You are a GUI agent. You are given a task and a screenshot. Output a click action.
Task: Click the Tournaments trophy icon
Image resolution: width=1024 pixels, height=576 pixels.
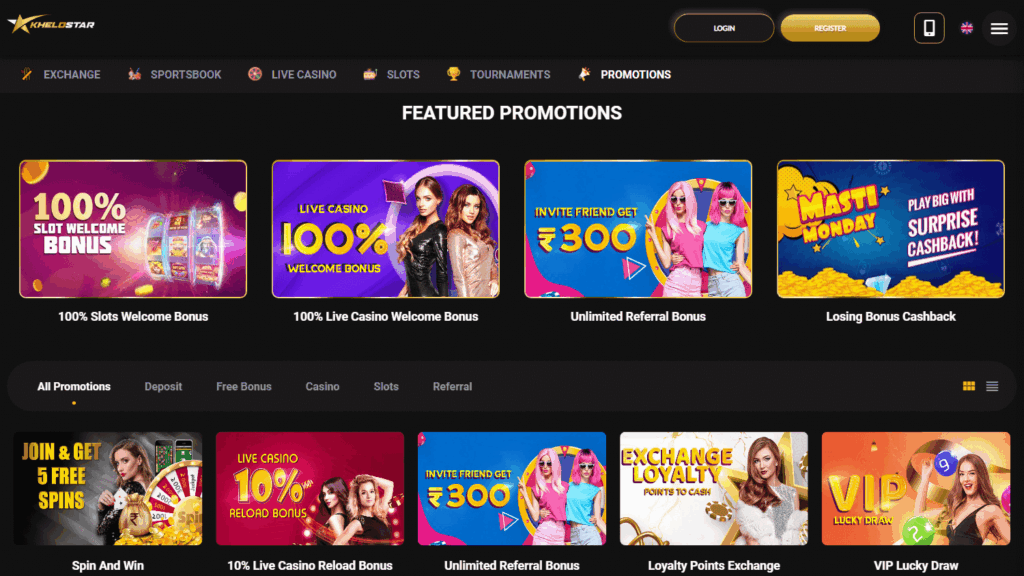point(453,74)
